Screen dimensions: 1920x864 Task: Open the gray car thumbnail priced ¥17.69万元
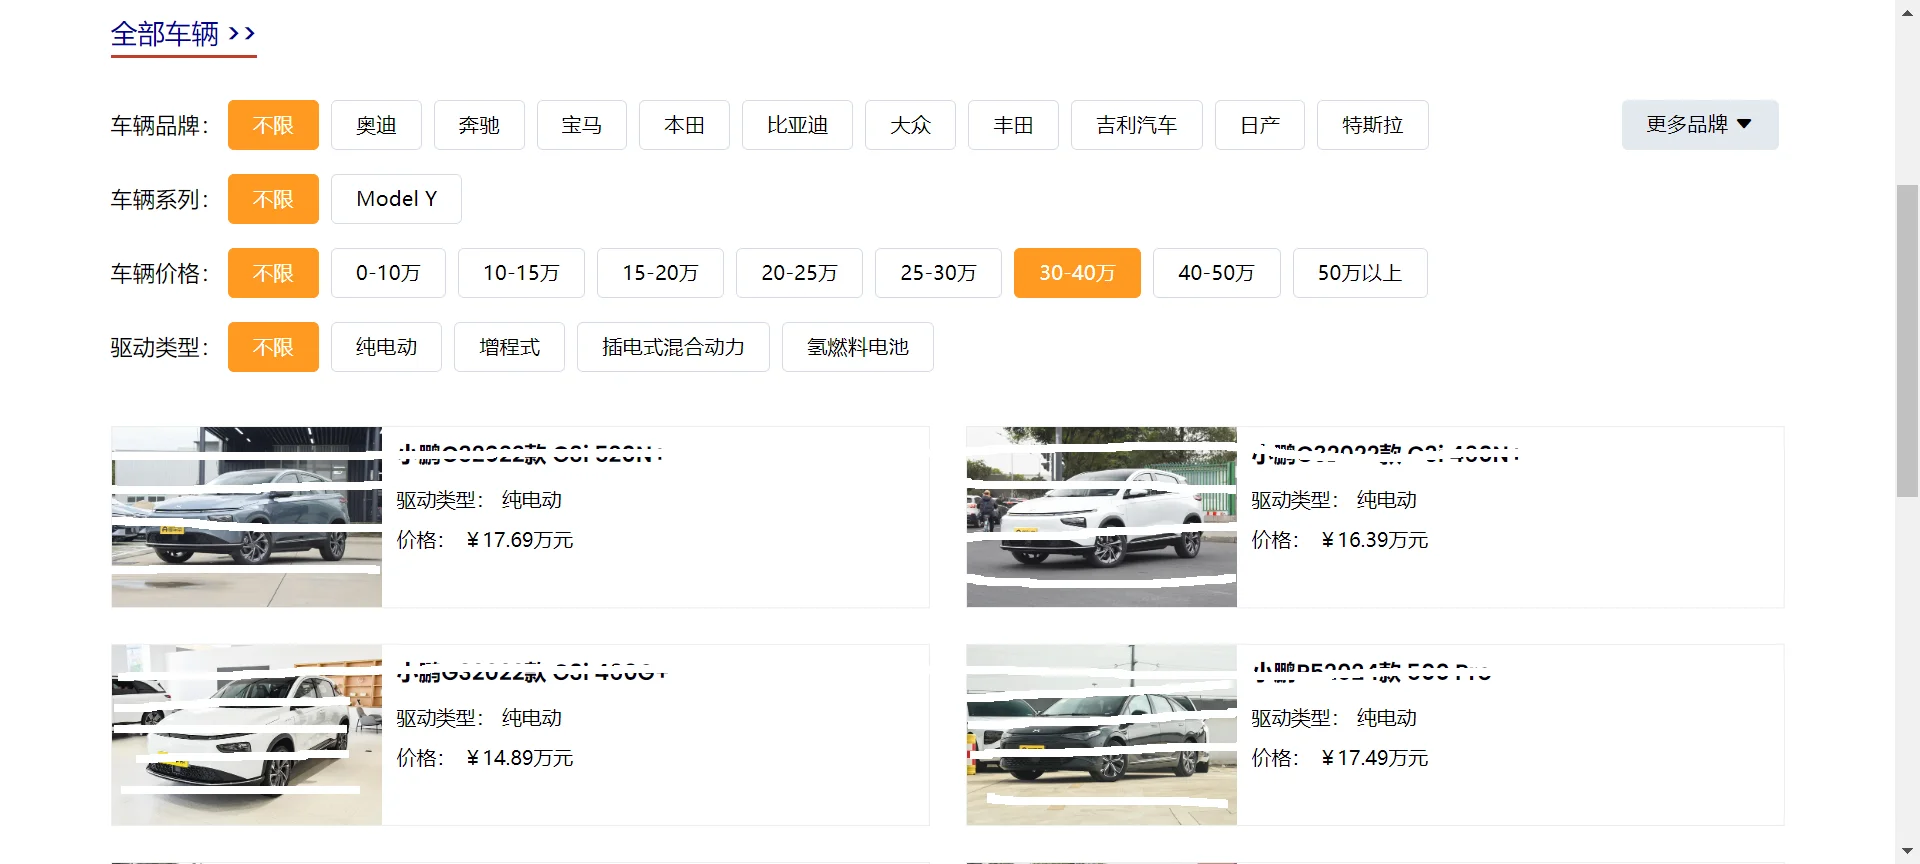pyautogui.click(x=247, y=517)
